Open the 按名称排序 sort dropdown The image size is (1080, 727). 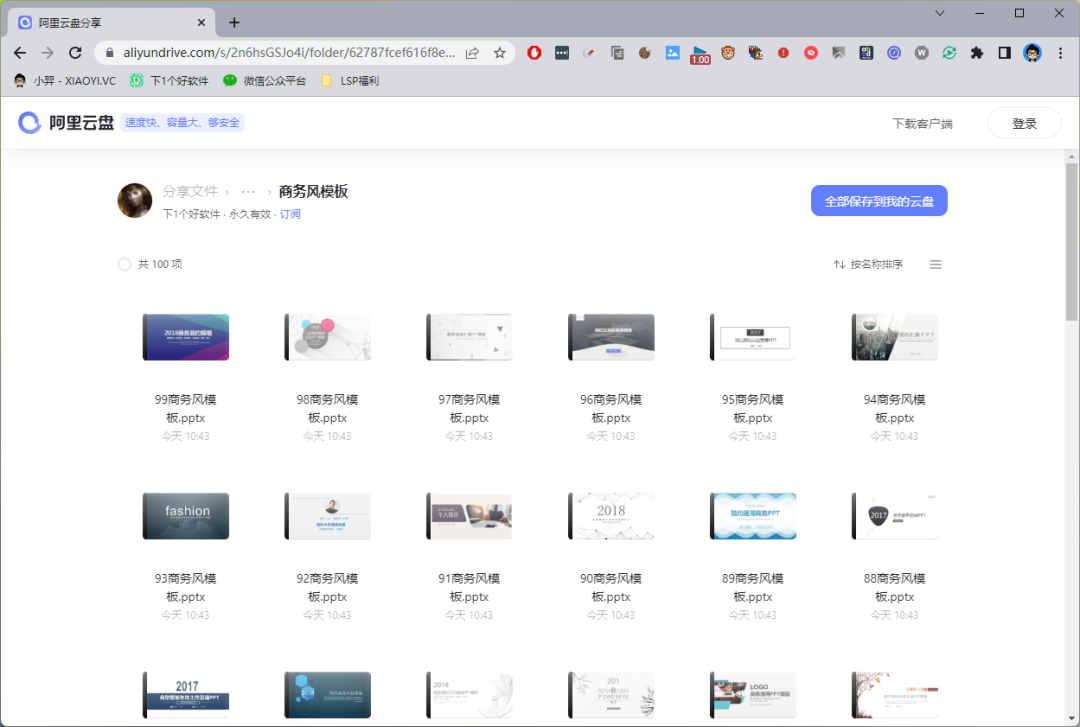[868, 265]
